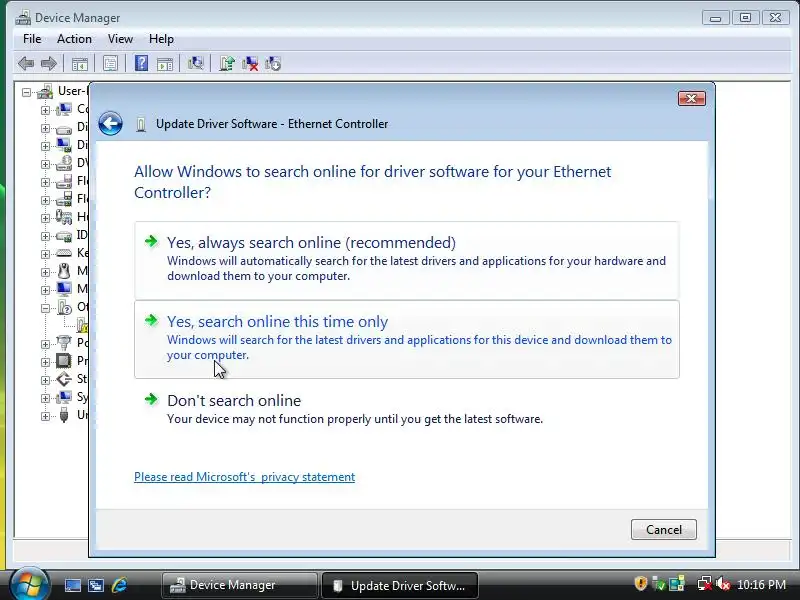
Task: Open the Action menu
Action: tap(74, 39)
